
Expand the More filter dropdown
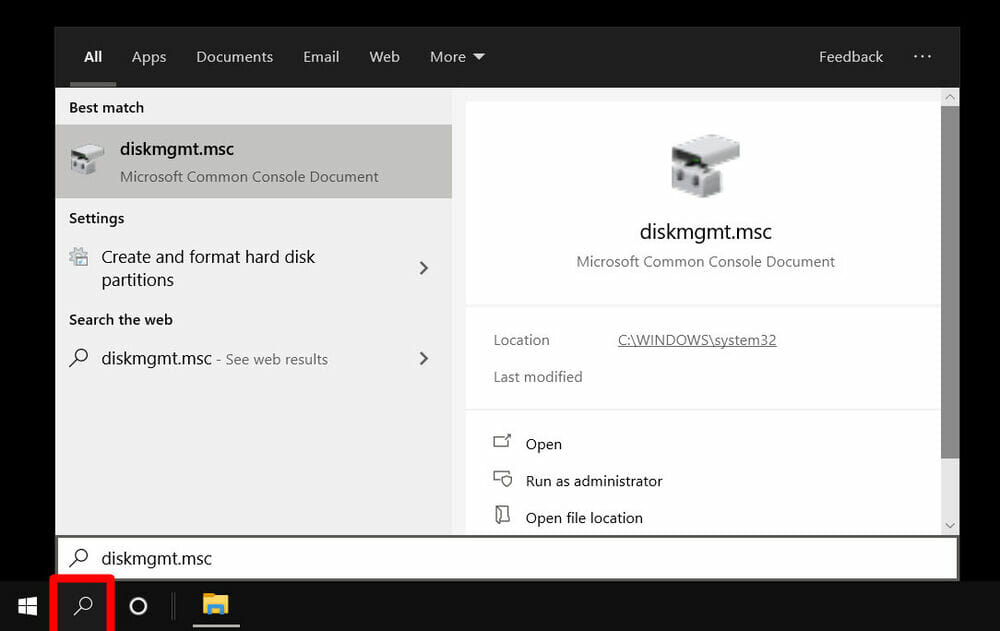[x=456, y=57]
